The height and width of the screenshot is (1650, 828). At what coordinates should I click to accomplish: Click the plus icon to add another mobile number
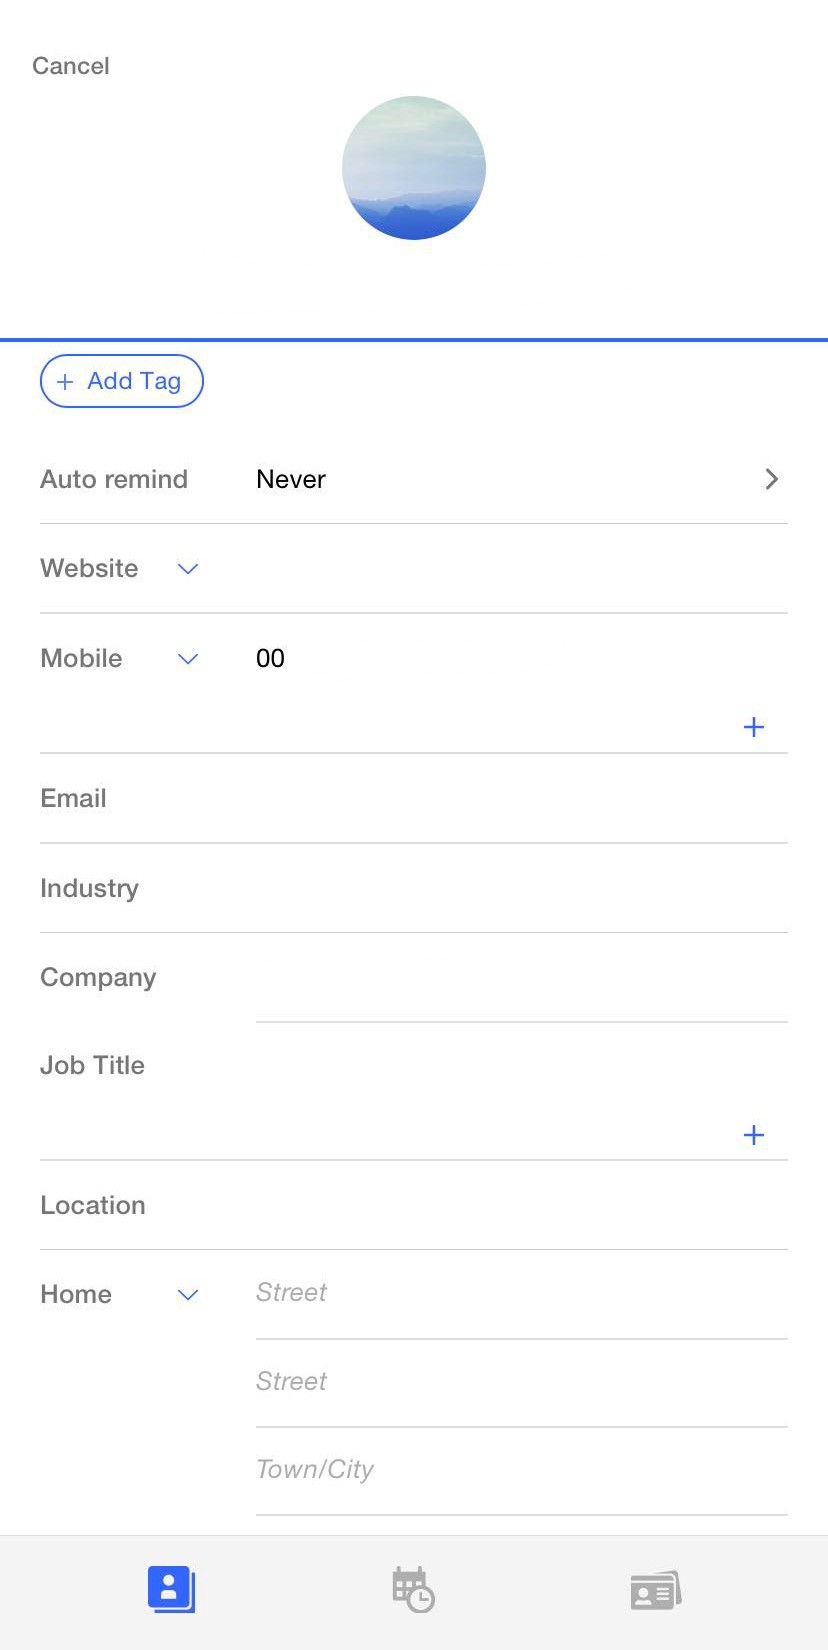point(753,727)
